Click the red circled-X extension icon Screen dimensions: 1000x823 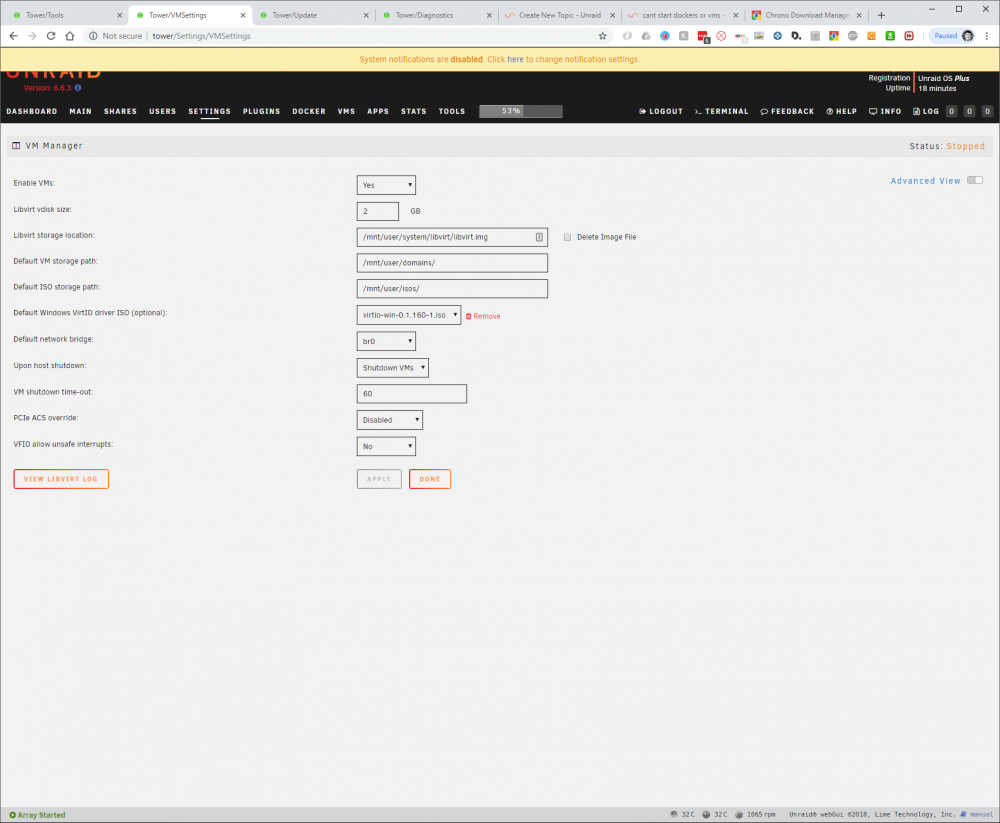721,36
